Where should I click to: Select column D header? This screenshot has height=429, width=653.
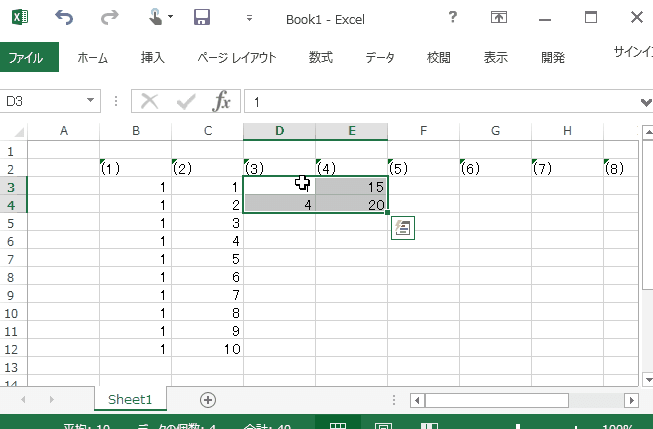click(x=279, y=131)
